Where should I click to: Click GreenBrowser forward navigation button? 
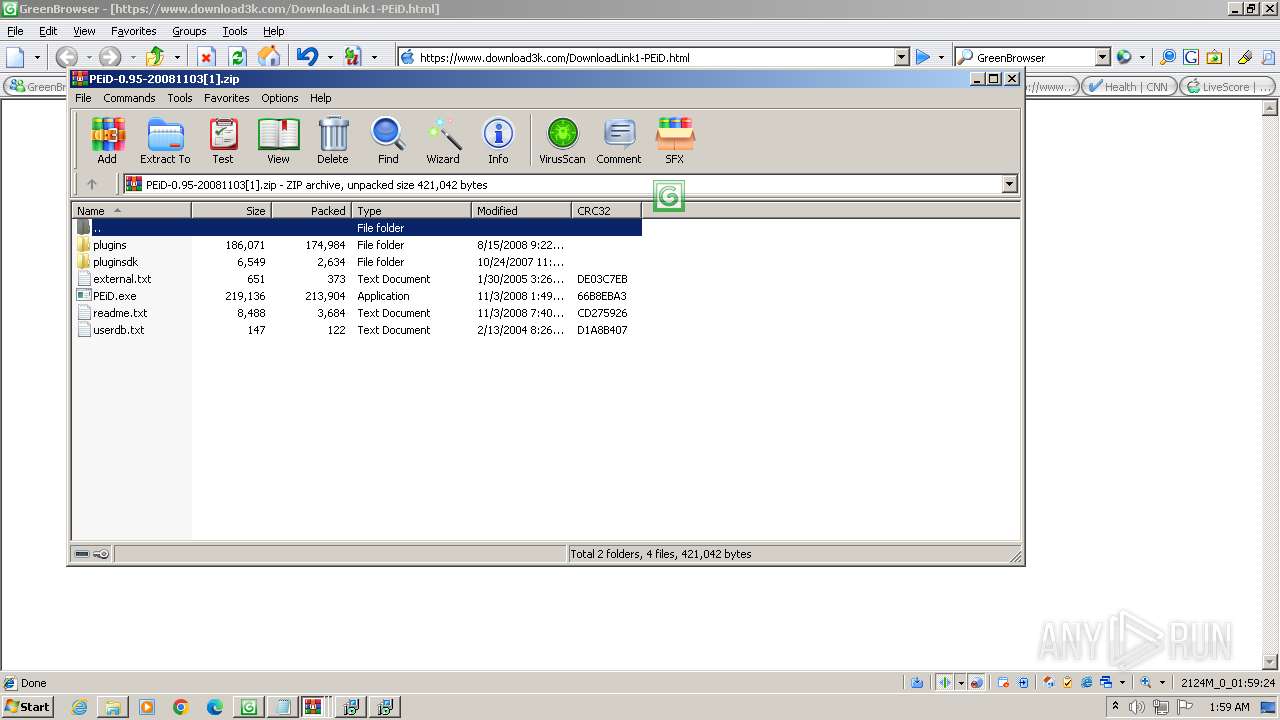point(110,57)
